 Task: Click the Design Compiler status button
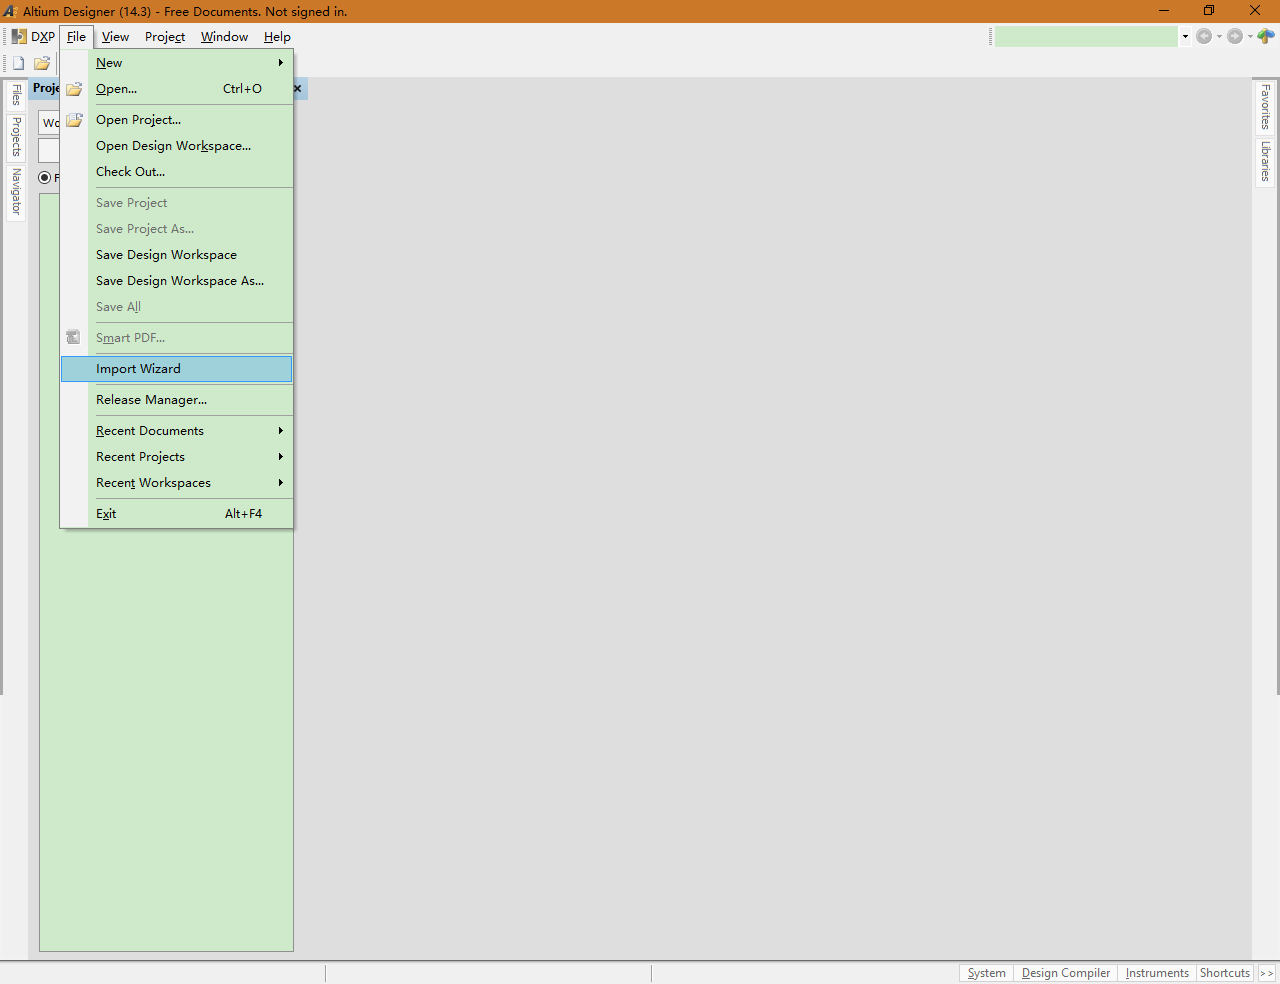(1065, 973)
